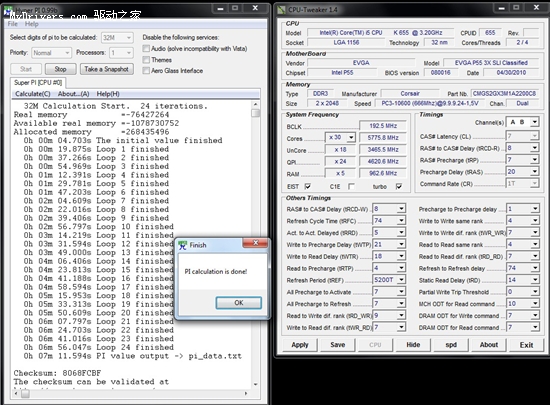Click the horizontal scrollbar thumb in Super PI log

click(x=25, y=394)
